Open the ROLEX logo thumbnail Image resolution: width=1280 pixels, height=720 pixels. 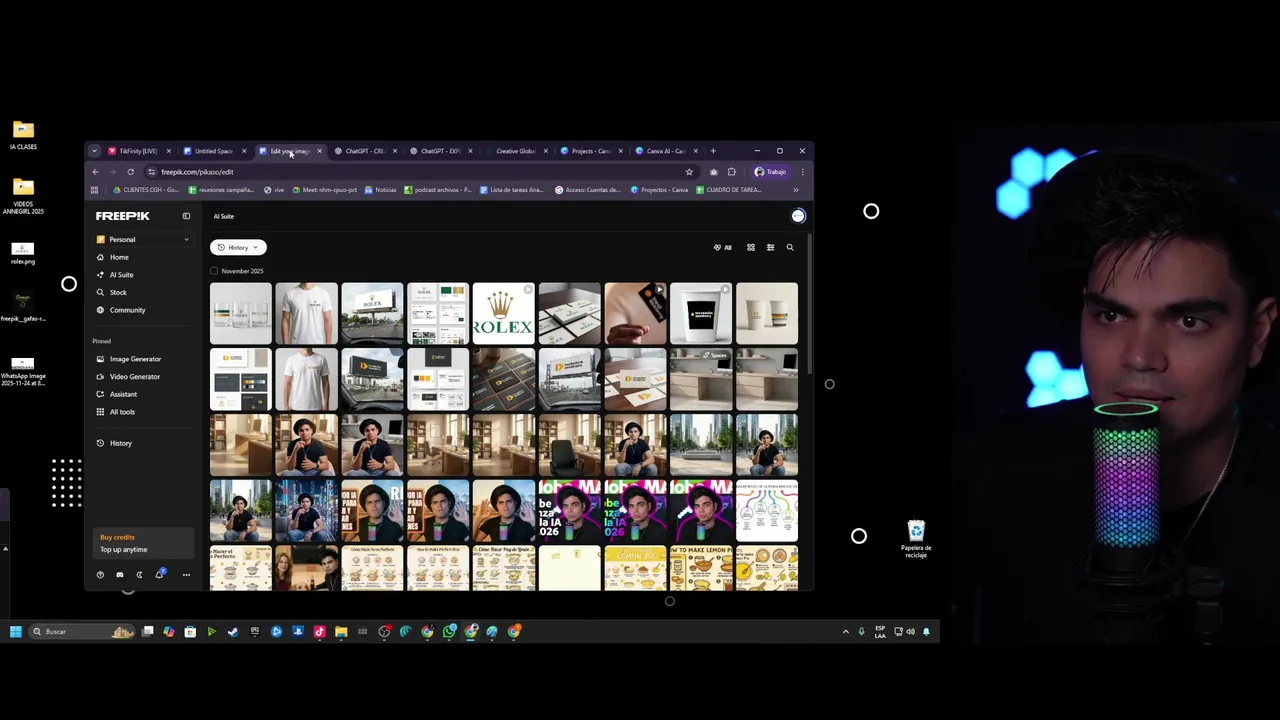[x=503, y=313]
